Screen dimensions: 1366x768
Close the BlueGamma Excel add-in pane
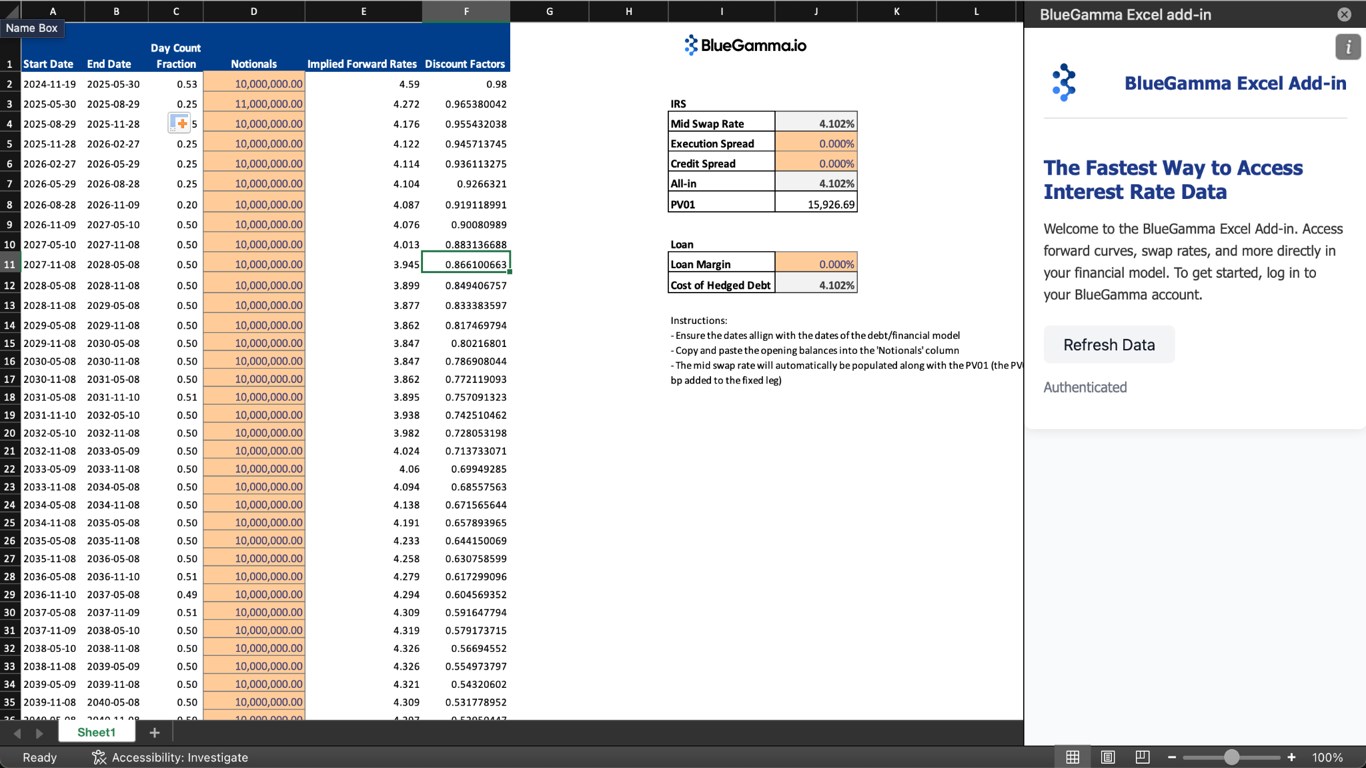(1344, 14)
